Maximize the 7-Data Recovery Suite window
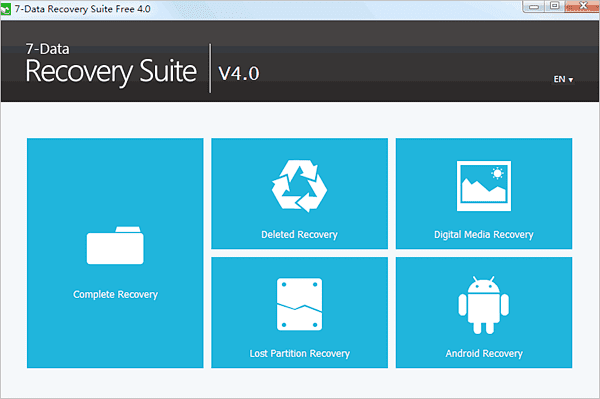This screenshot has width=600, height=399. point(554,6)
